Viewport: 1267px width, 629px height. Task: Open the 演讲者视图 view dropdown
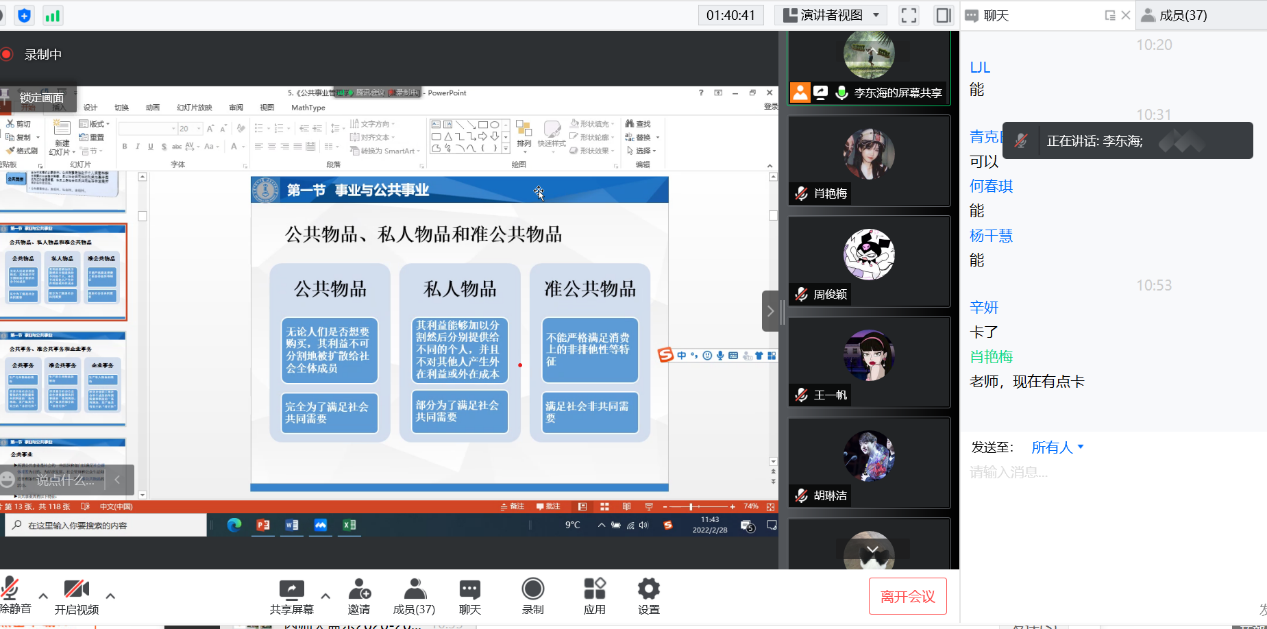click(x=832, y=15)
